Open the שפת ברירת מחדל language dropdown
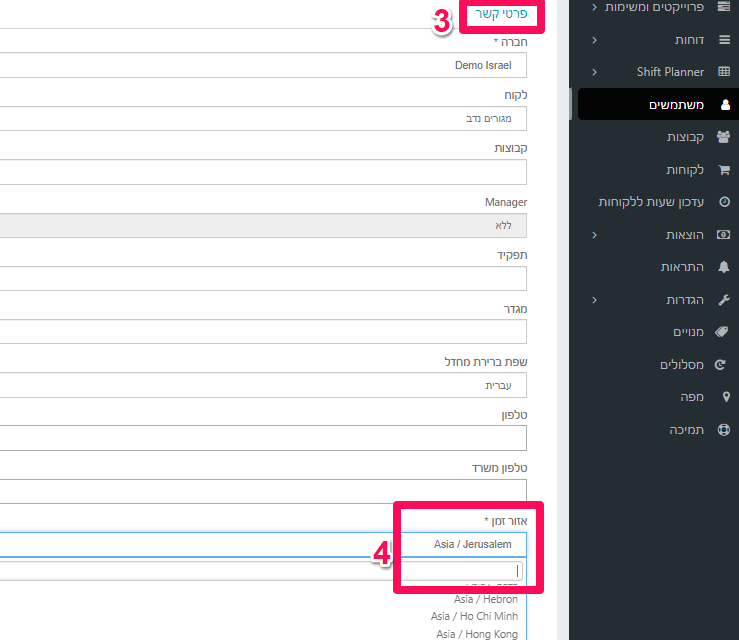This screenshot has height=640, width=739. point(263,385)
